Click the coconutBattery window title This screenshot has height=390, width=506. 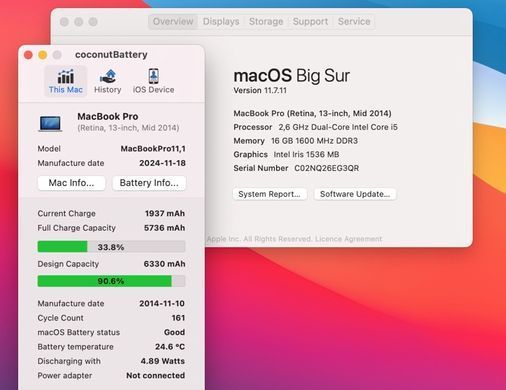tap(111, 55)
